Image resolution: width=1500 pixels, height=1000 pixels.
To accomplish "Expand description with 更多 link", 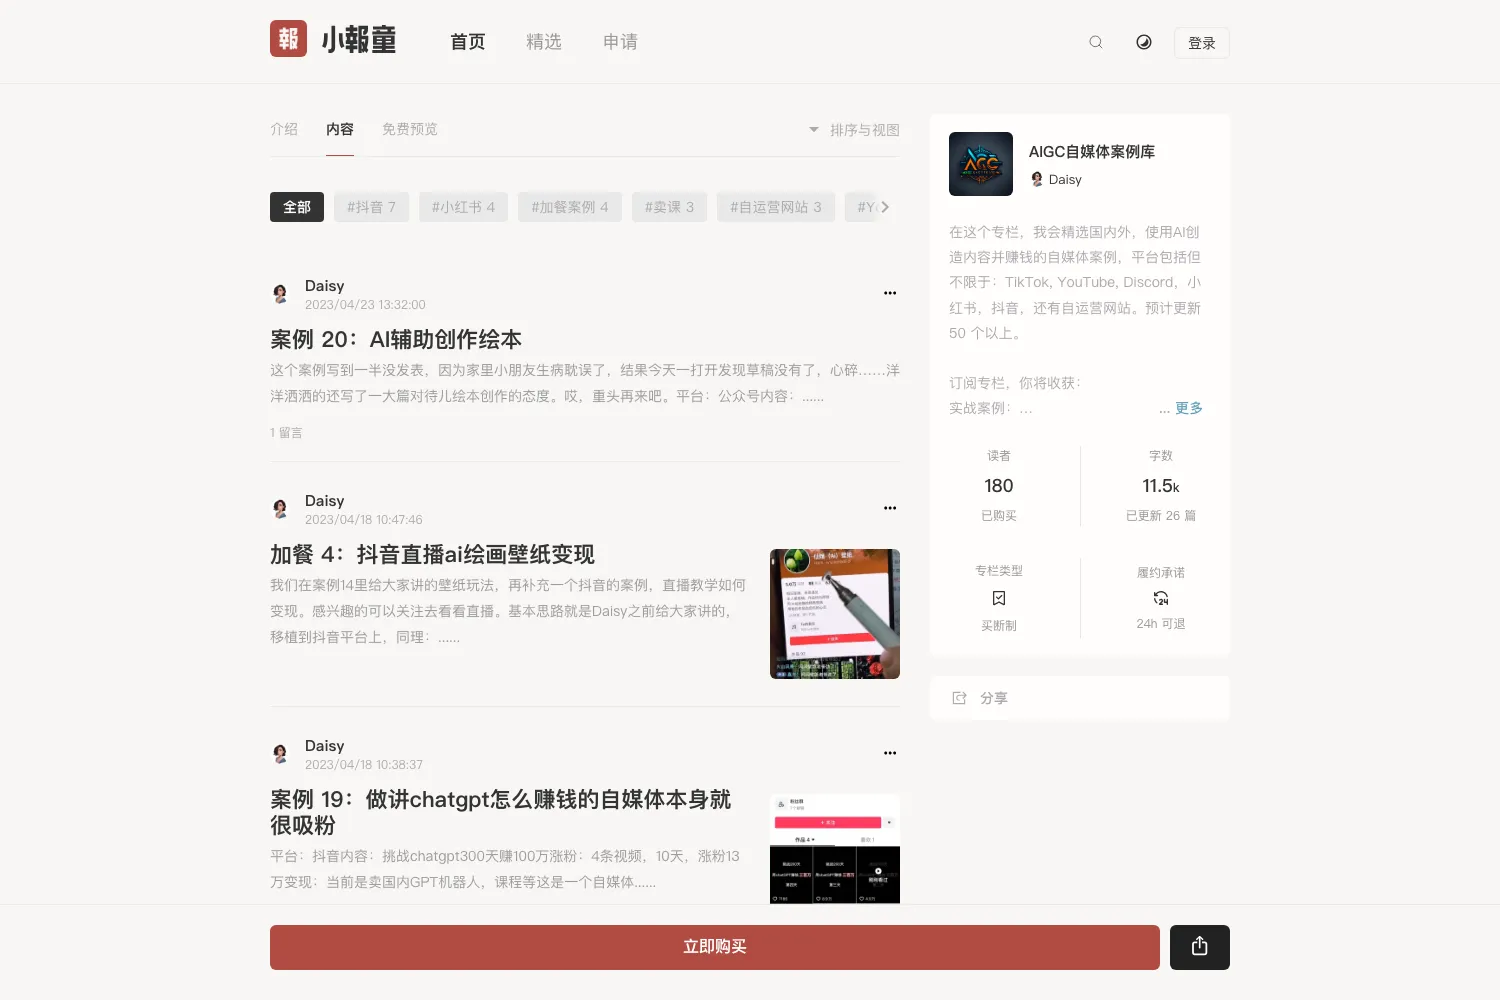I will pyautogui.click(x=1189, y=408).
